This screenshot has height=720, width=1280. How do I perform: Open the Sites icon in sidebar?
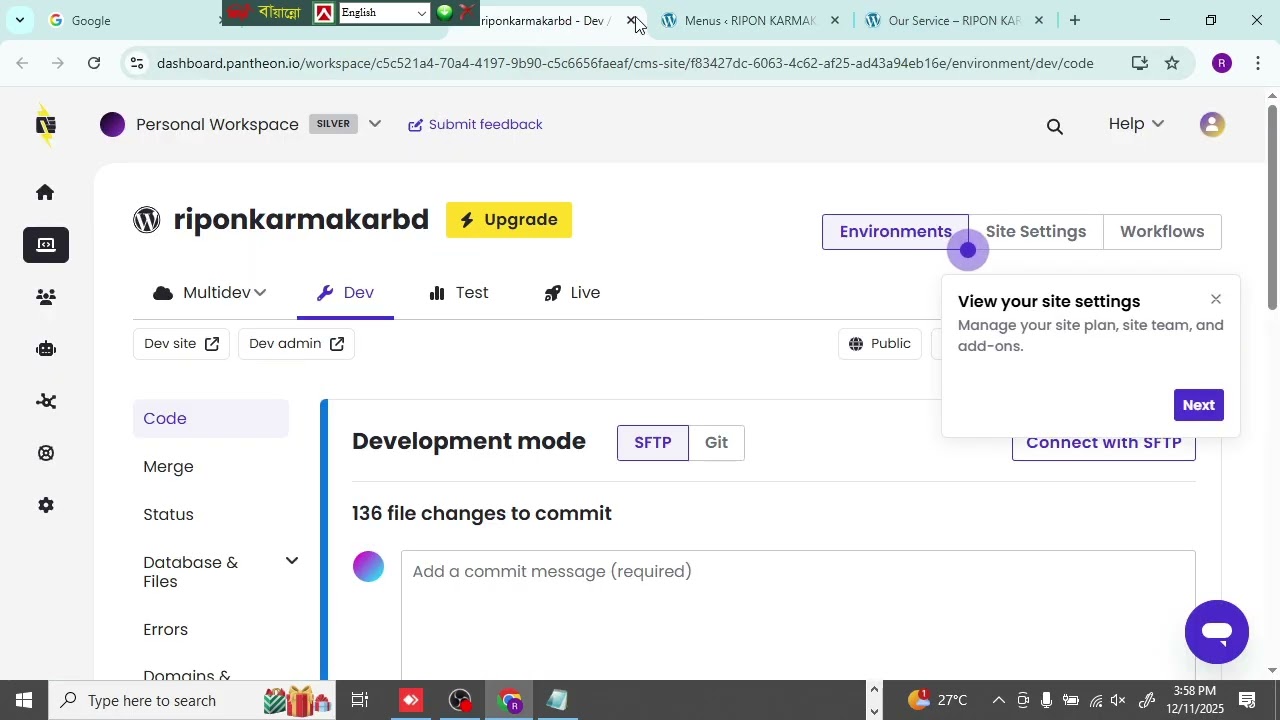coord(46,245)
